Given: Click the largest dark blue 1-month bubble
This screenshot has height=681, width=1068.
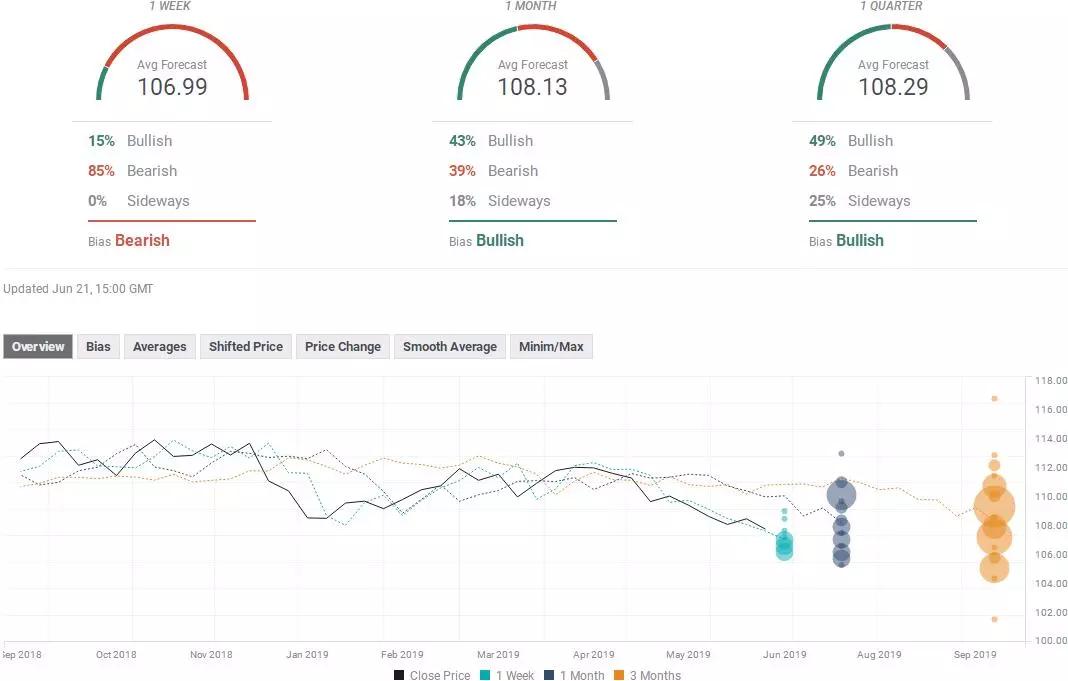Looking at the screenshot, I should tap(842, 494).
